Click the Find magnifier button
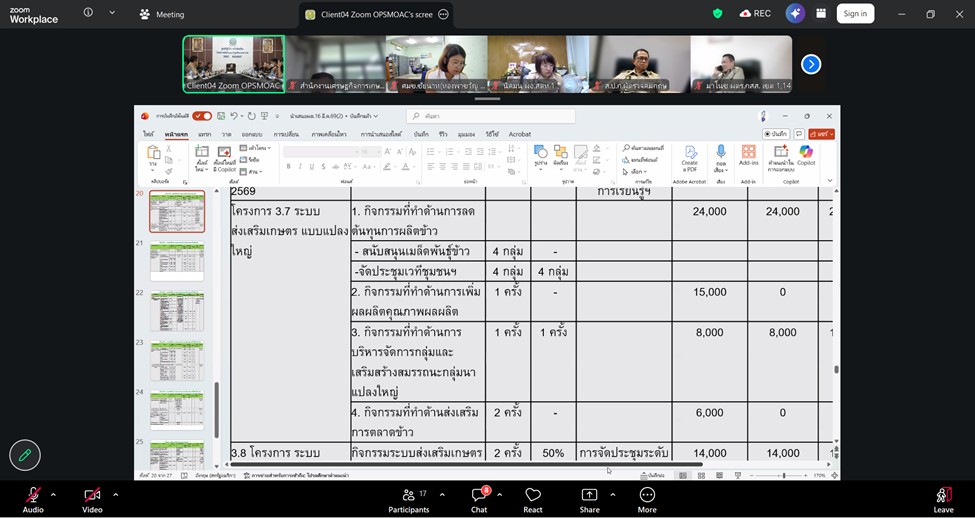975x518 pixels. click(x=643, y=148)
